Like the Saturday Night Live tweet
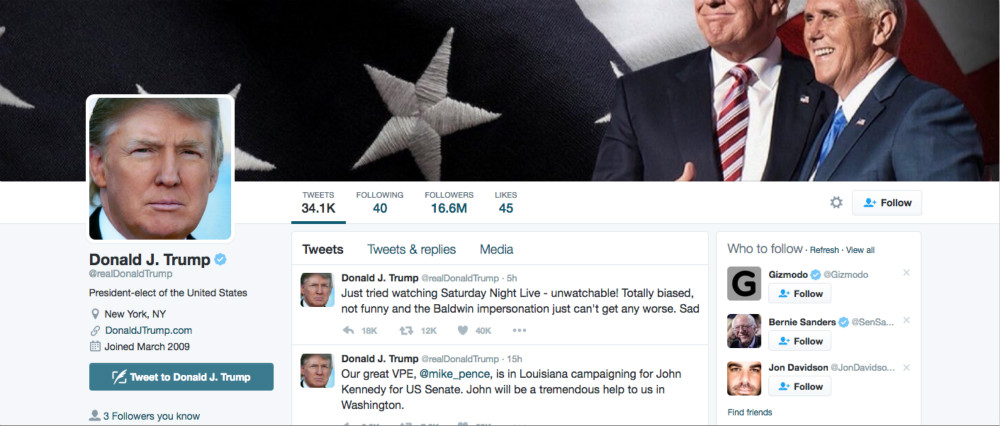Screen dimensions: 1000x426 point(463,330)
